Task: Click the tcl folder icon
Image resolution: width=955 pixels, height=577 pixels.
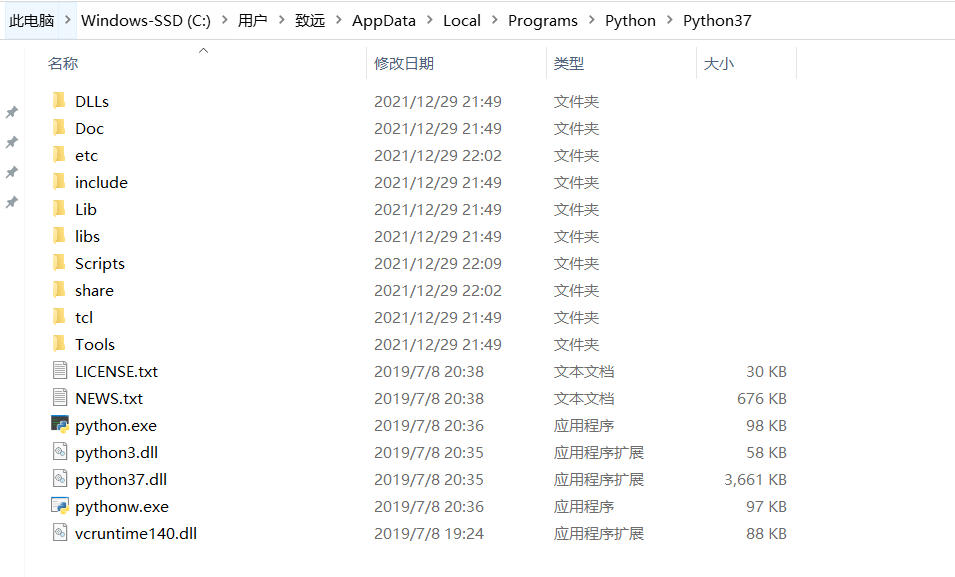Action: point(59,316)
